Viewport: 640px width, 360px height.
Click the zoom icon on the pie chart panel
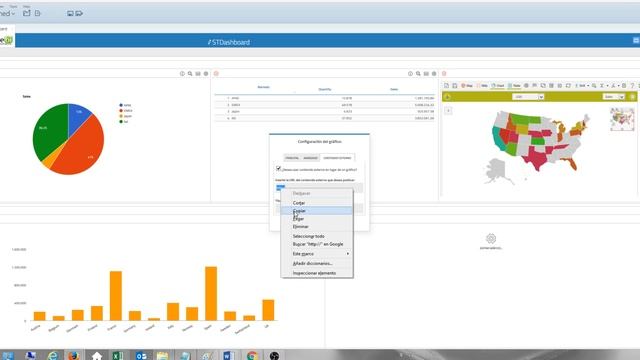click(x=190, y=74)
